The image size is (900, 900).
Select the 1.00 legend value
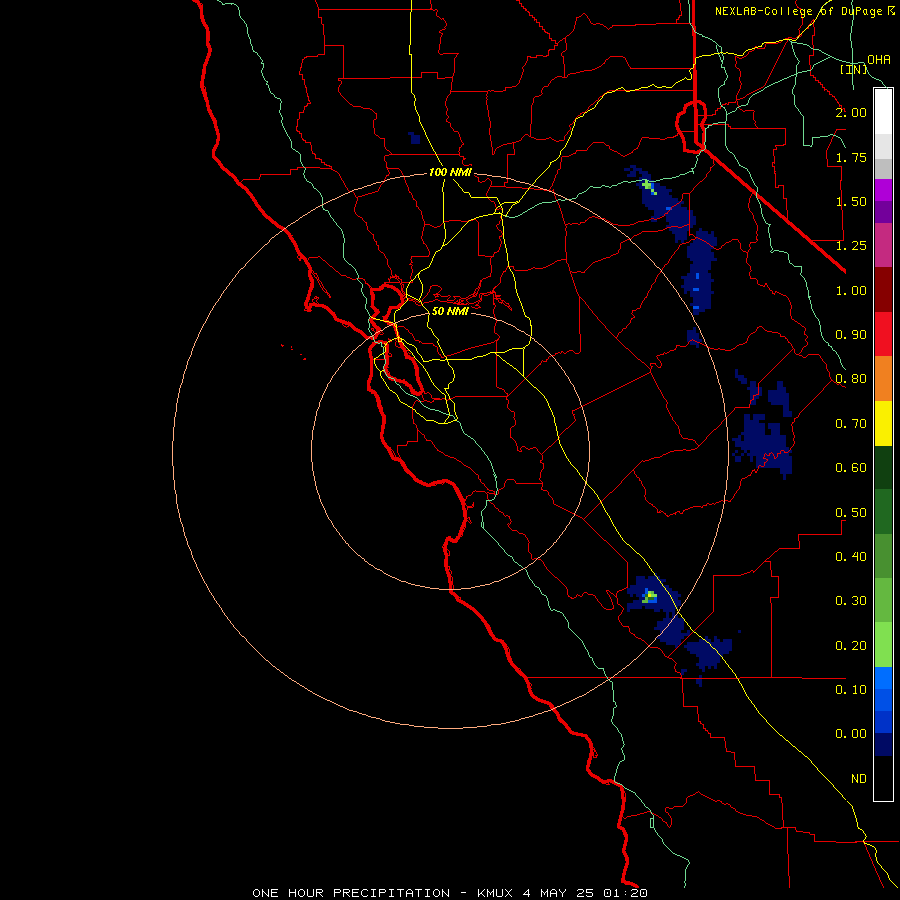[x=851, y=290]
